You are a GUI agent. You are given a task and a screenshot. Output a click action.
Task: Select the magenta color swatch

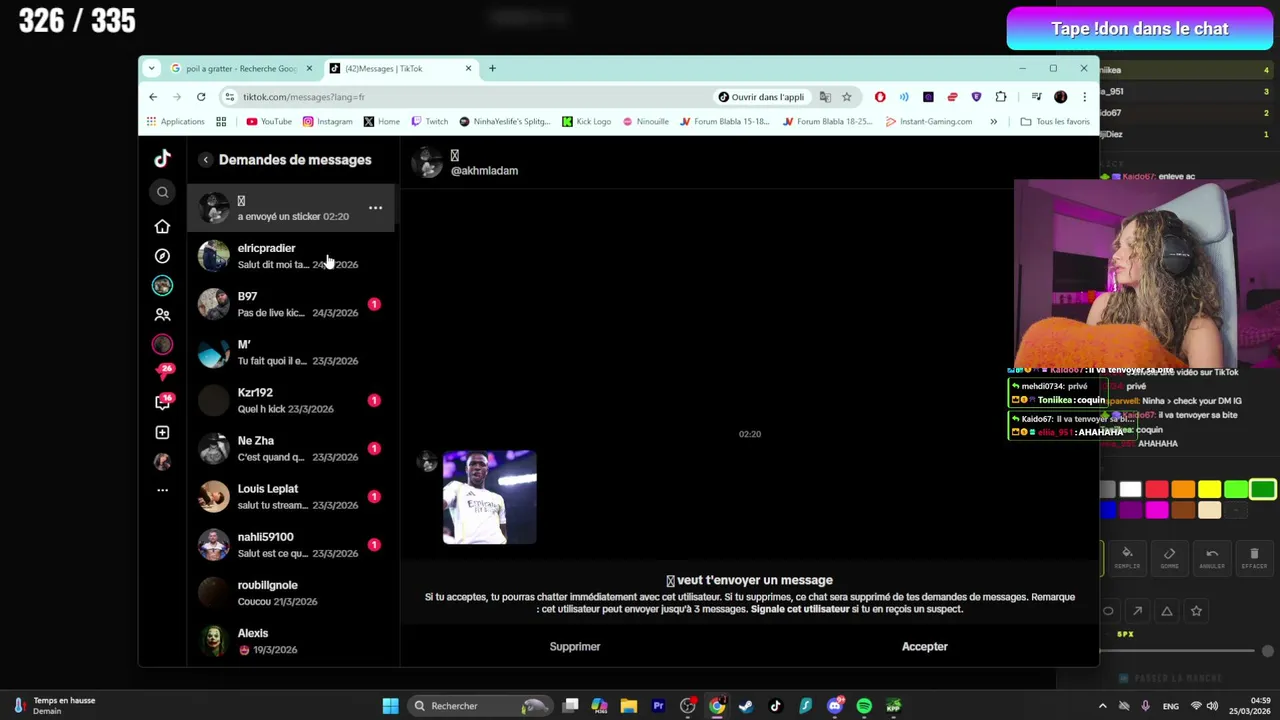pos(1157,511)
